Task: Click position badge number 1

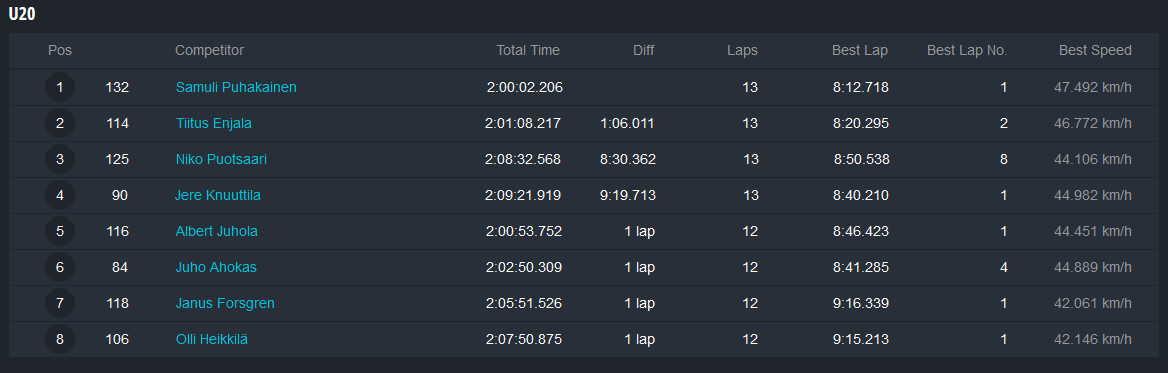Action: [x=60, y=87]
